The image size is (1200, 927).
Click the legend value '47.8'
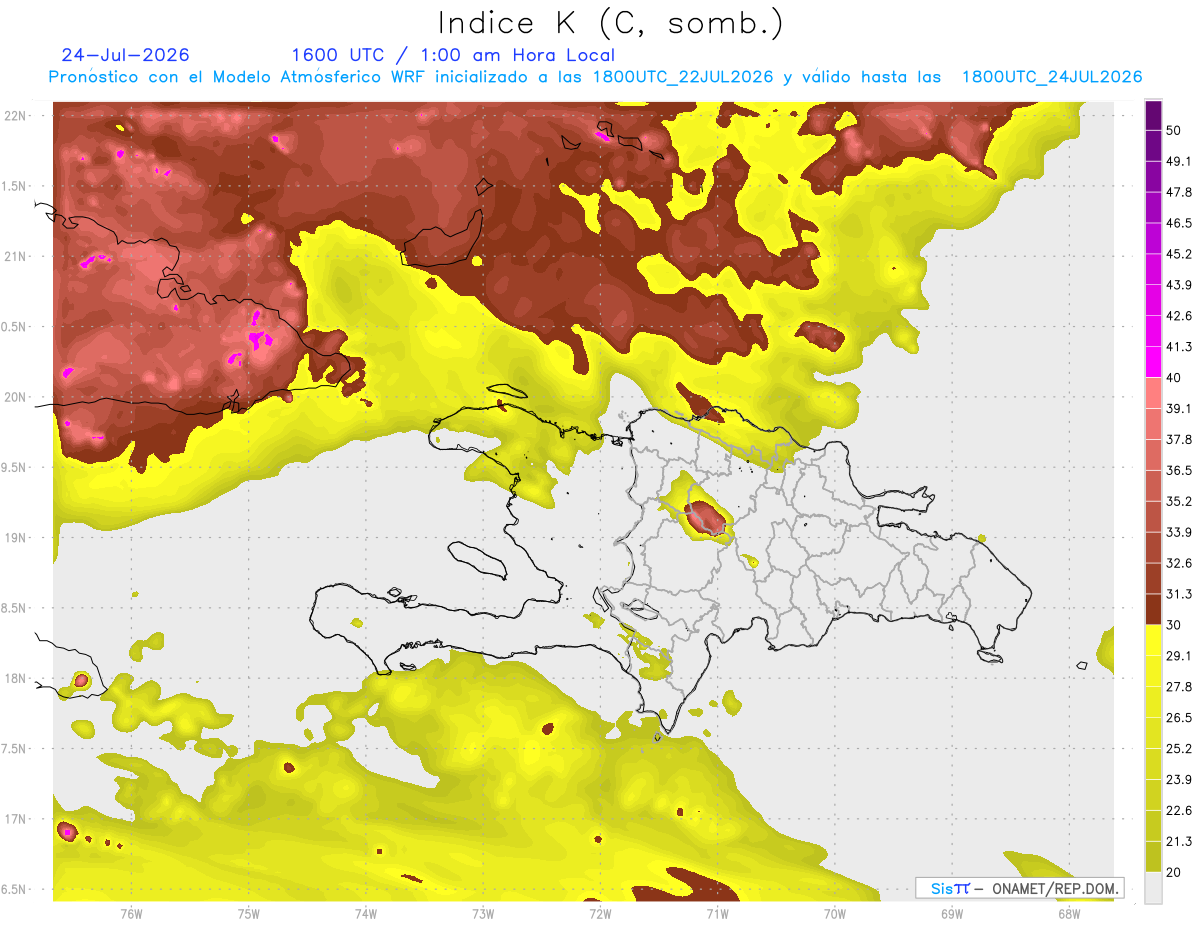click(1179, 192)
